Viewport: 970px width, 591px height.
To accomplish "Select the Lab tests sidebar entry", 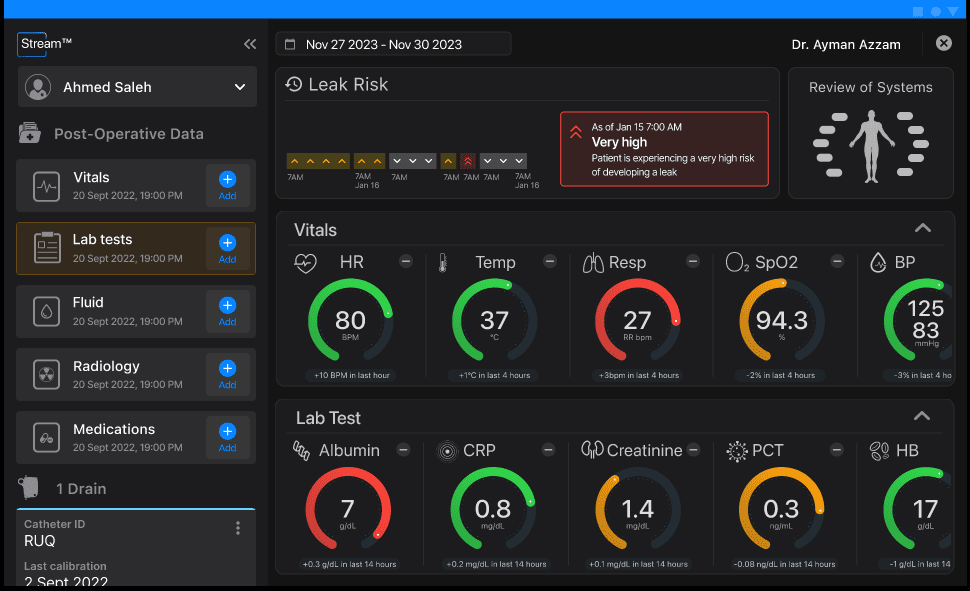I will [x=135, y=248].
